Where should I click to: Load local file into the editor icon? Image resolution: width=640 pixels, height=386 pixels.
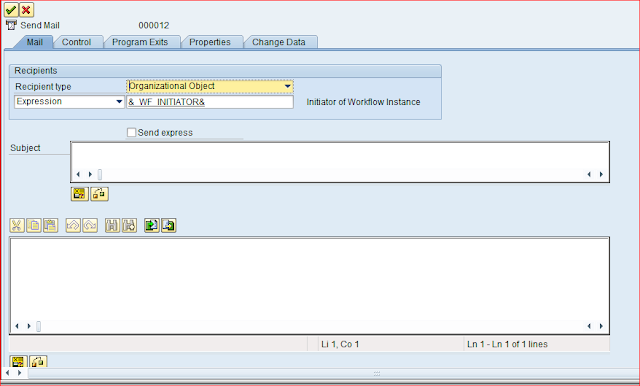point(151,225)
